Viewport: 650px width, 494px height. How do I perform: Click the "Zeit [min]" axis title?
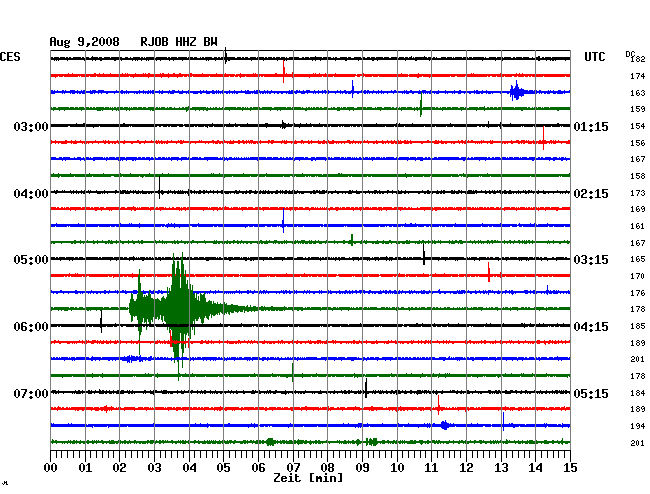click(x=308, y=478)
